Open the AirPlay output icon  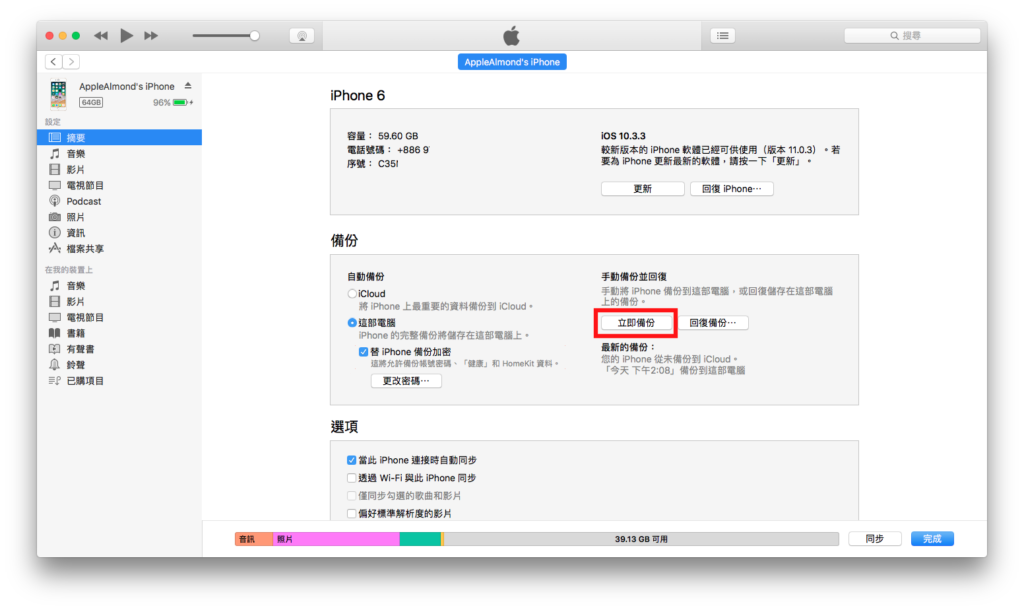pyautogui.click(x=302, y=36)
